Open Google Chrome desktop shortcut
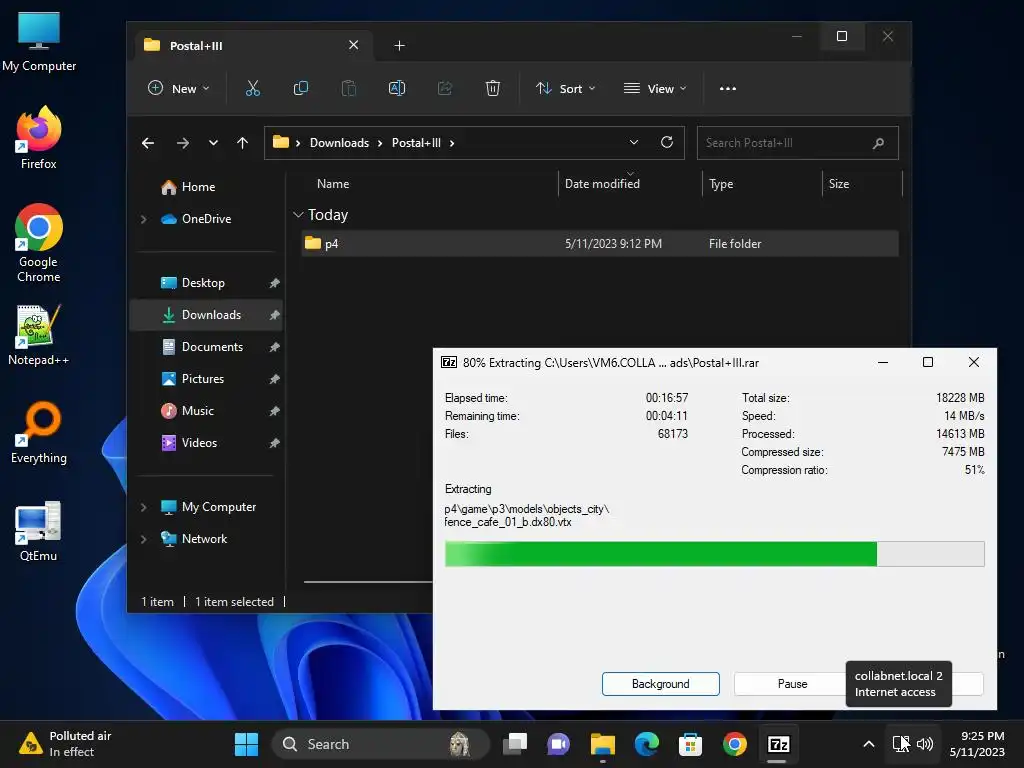This screenshot has height=768, width=1024. pos(39,243)
